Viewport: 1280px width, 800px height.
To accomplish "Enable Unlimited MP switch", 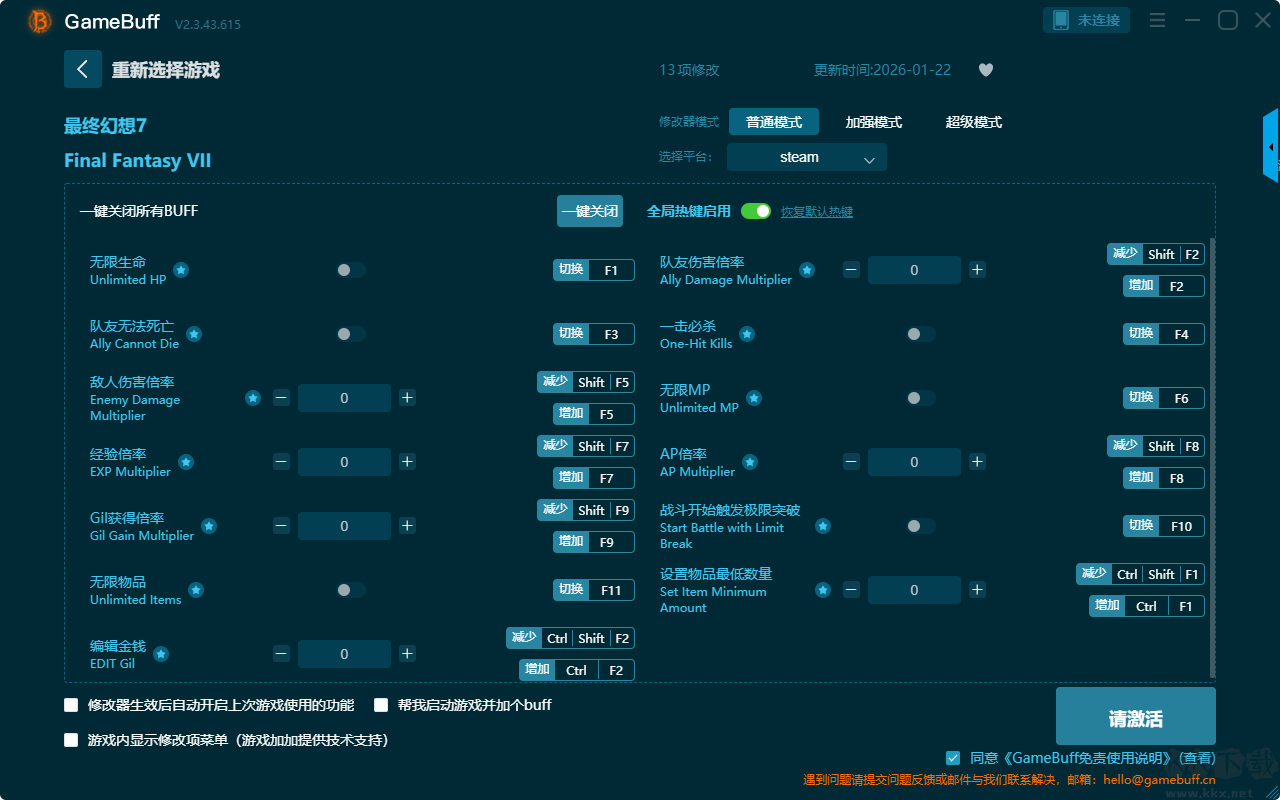I will point(921,398).
